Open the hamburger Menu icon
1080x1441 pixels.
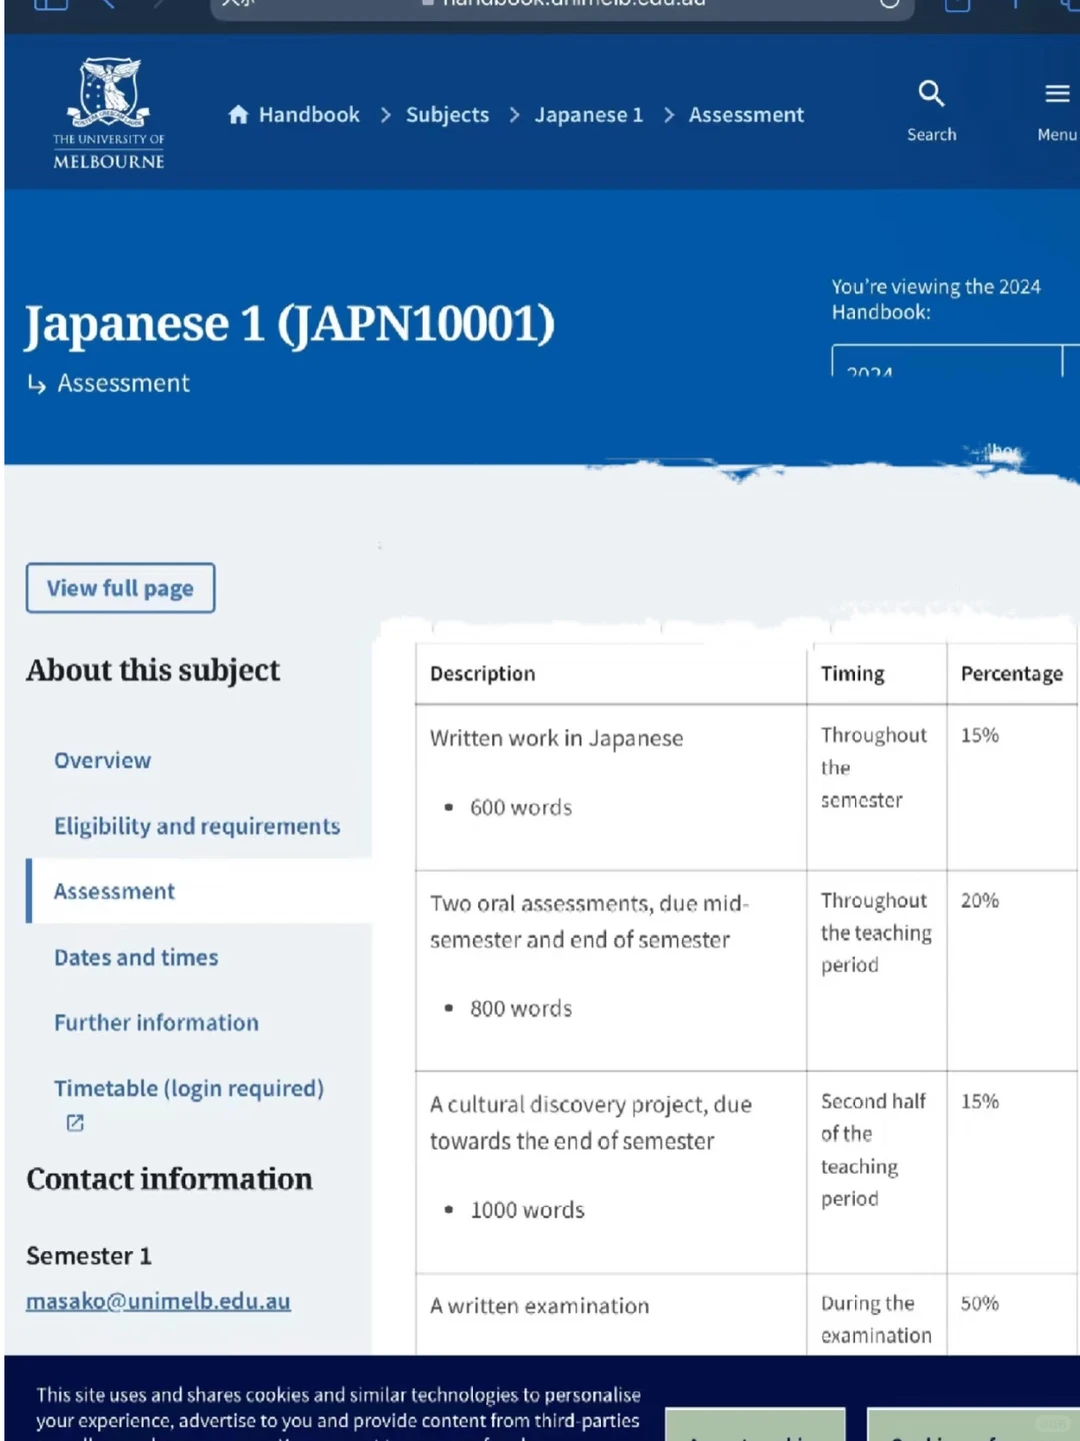coord(1057,94)
